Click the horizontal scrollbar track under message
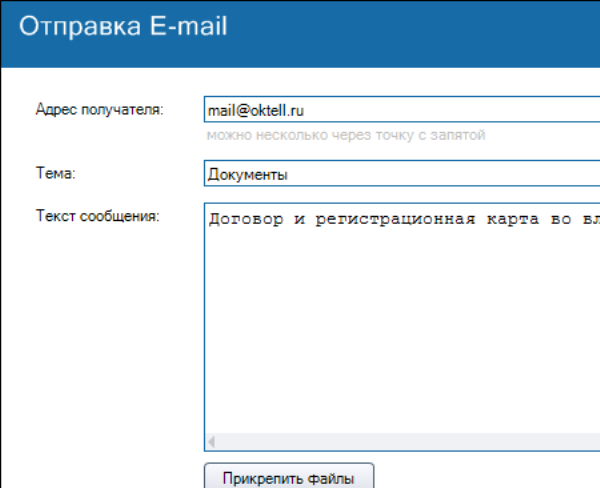Image resolution: width=600 pixels, height=488 pixels. [x=400, y=441]
